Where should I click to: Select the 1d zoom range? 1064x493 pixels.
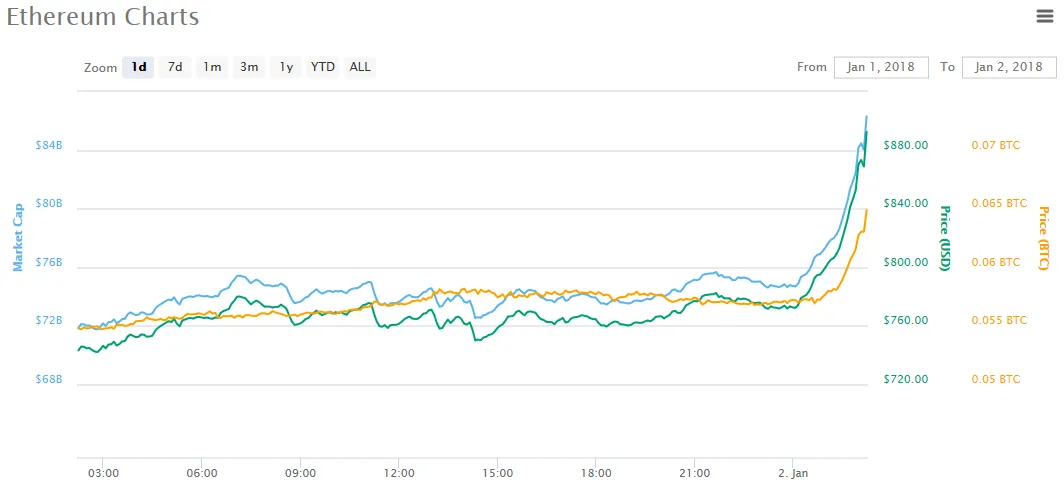[x=138, y=67]
